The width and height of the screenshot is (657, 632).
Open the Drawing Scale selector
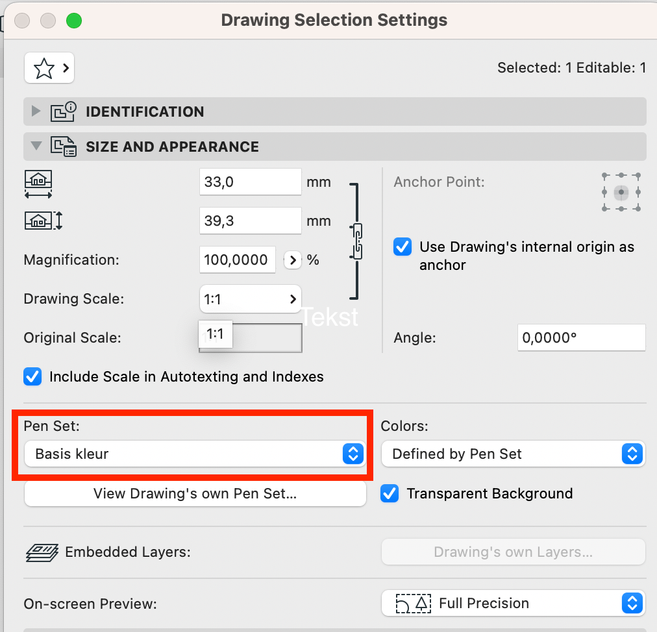point(251,298)
